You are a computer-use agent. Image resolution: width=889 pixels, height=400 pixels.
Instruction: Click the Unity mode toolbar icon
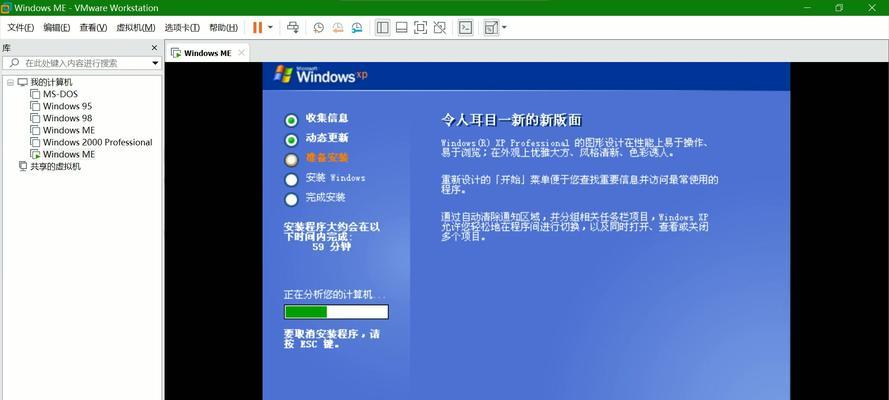pos(439,27)
